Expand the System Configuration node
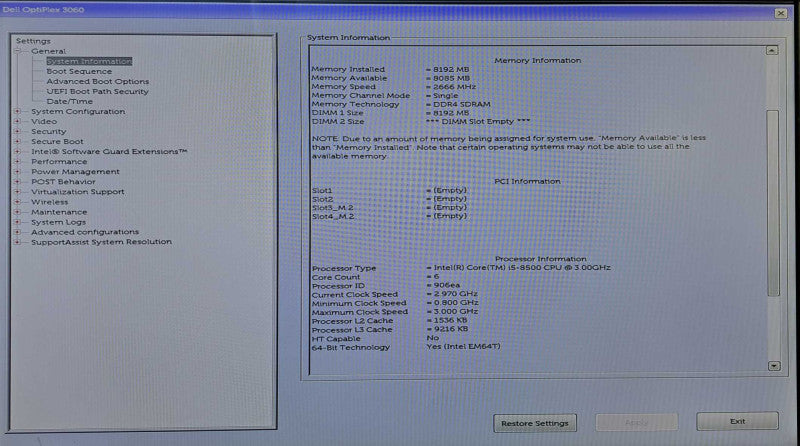 pyautogui.click(x=18, y=111)
